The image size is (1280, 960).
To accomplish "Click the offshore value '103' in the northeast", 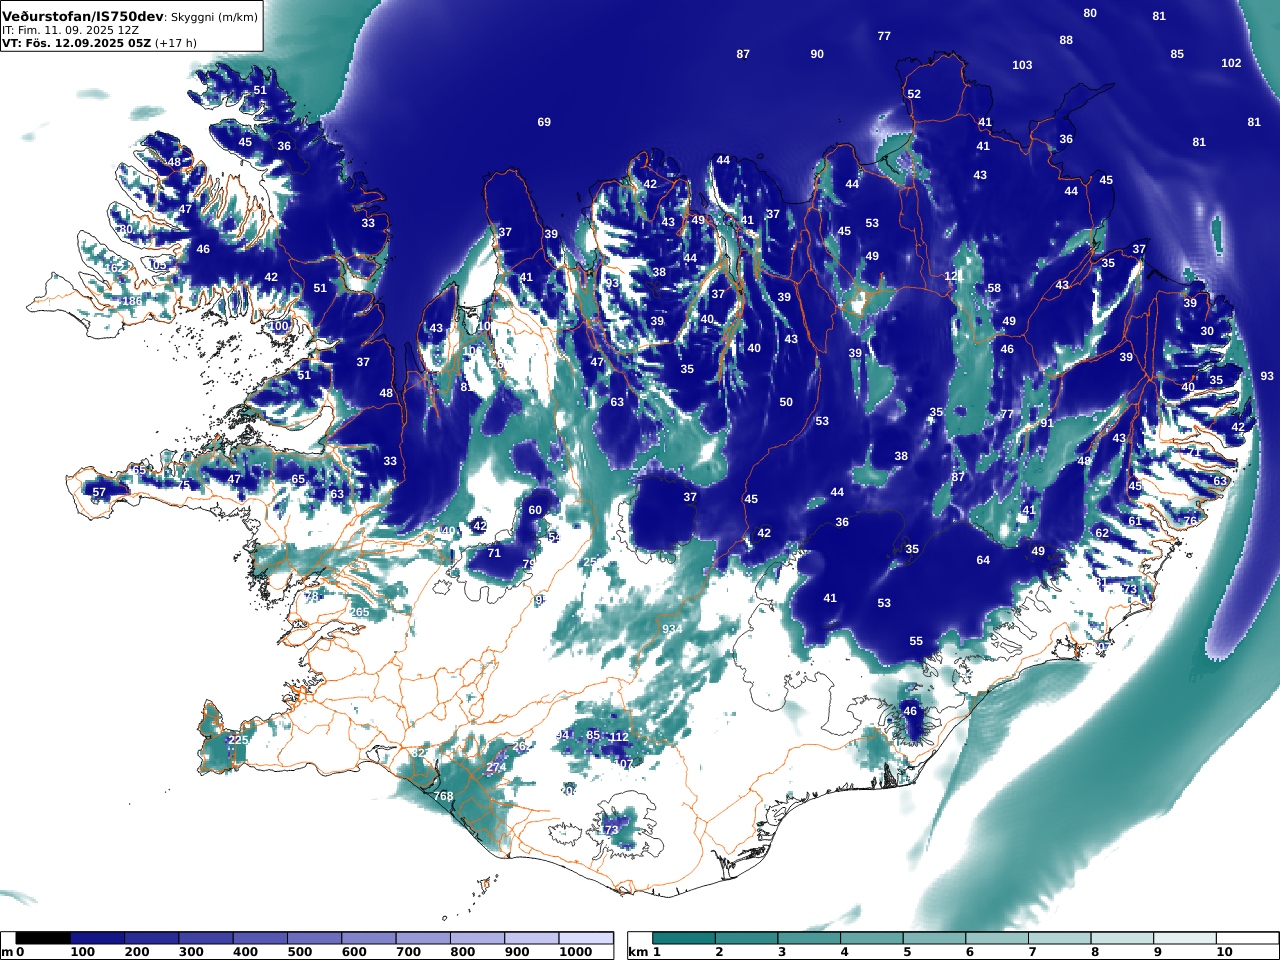I will point(1022,65).
